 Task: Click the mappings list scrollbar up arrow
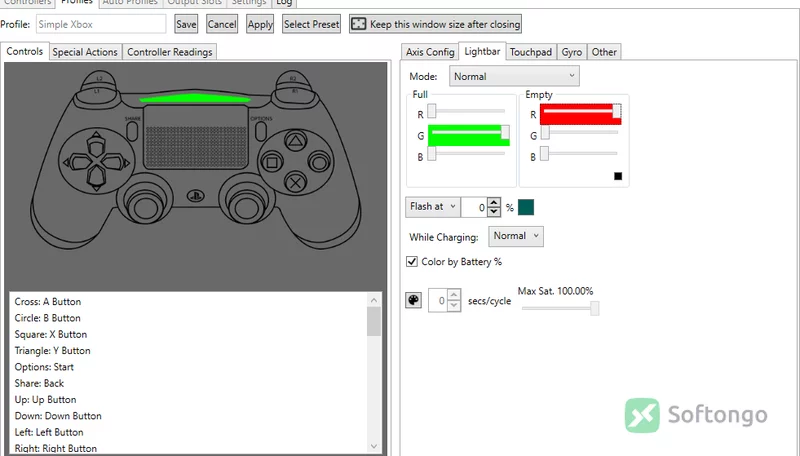[373, 300]
